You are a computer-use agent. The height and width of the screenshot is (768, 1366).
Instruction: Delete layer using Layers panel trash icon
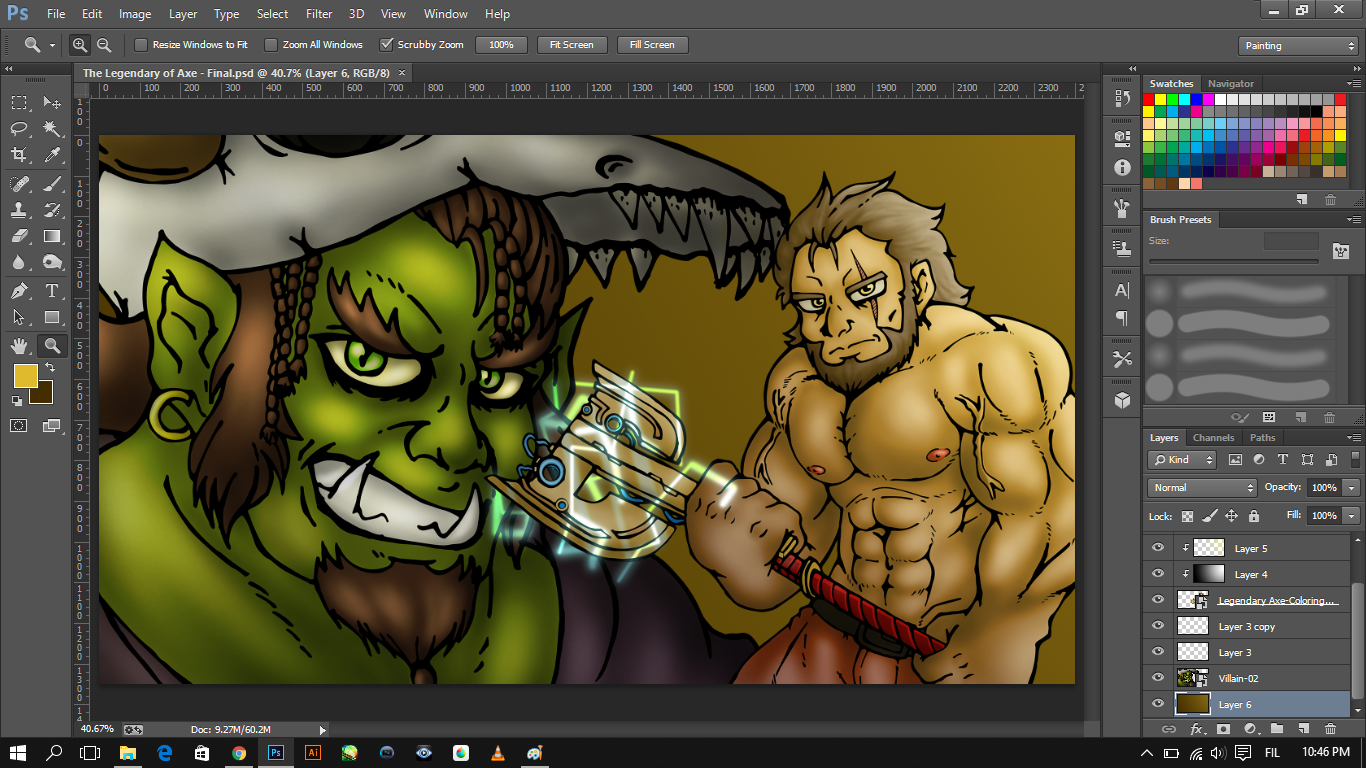coord(1331,729)
